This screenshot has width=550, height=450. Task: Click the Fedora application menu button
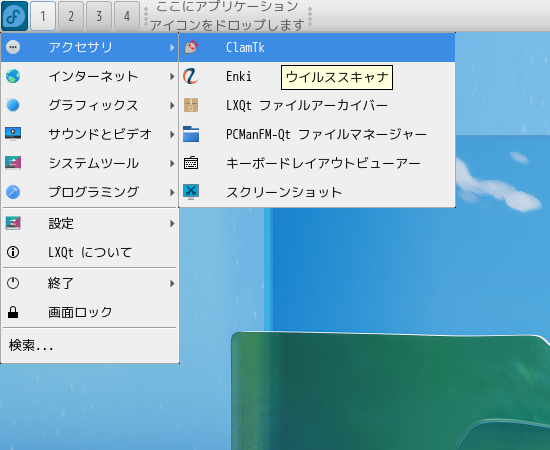point(14,16)
